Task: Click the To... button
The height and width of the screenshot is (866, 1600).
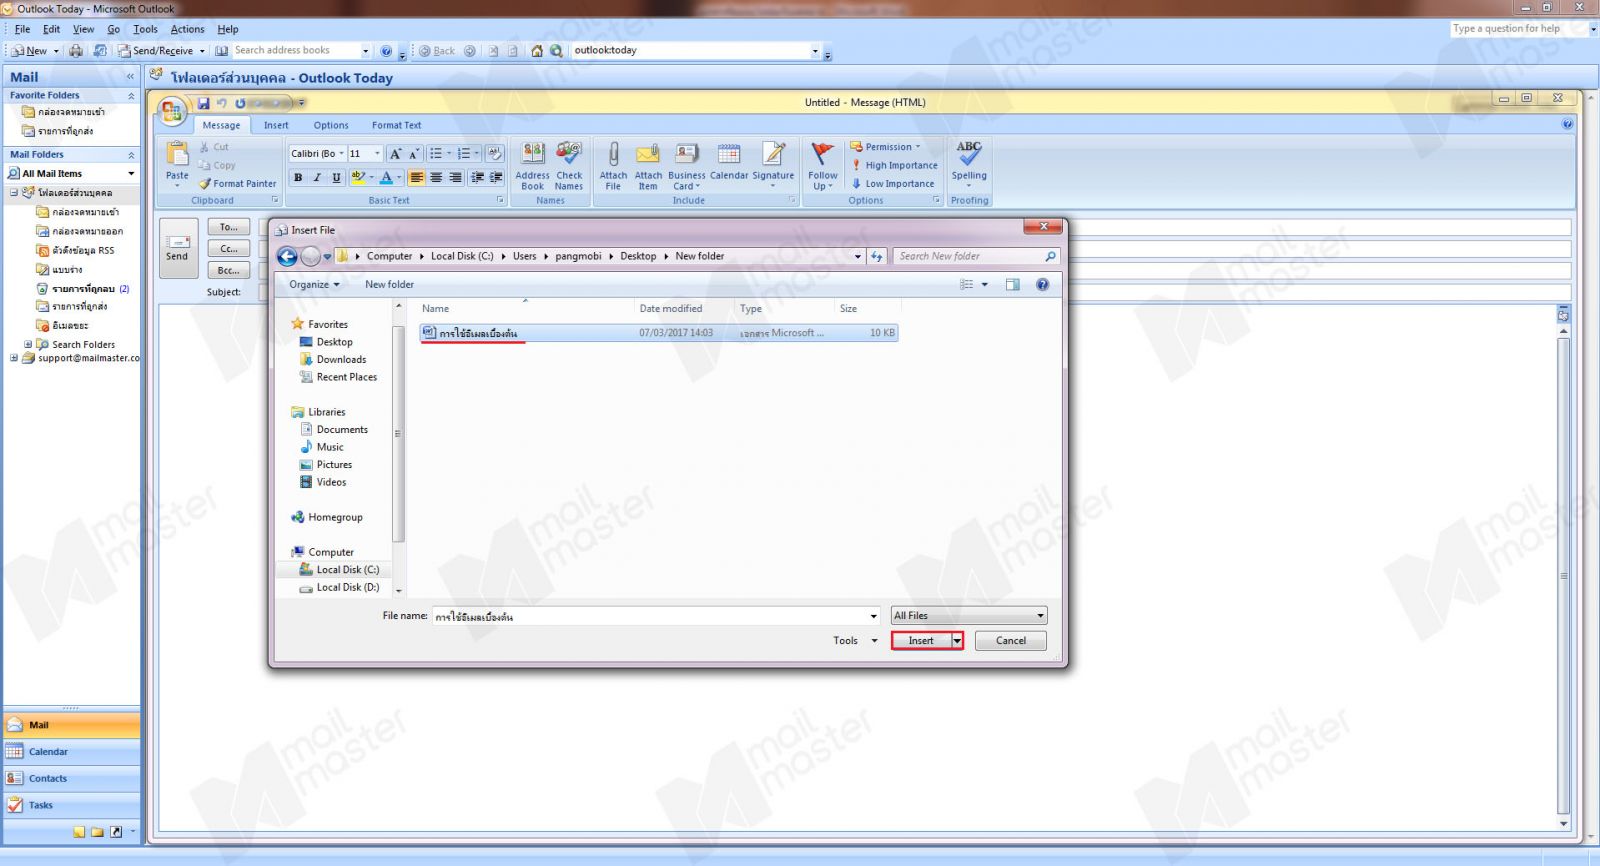Action: 229,227
